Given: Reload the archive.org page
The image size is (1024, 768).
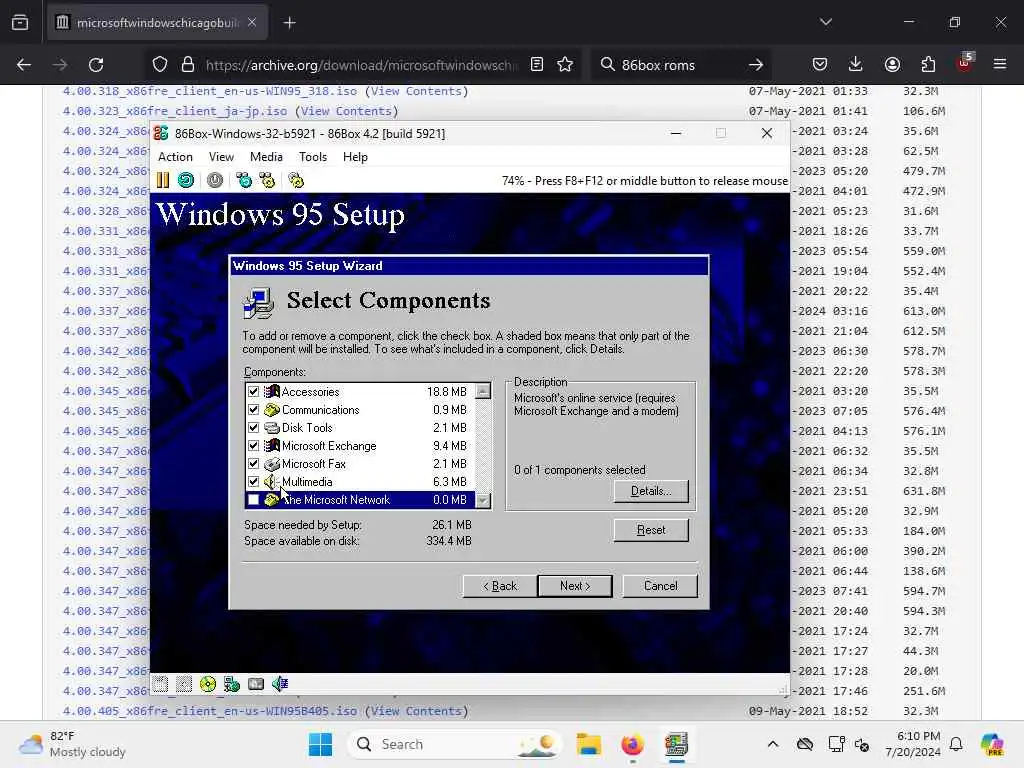Looking at the screenshot, I should tap(96, 65).
